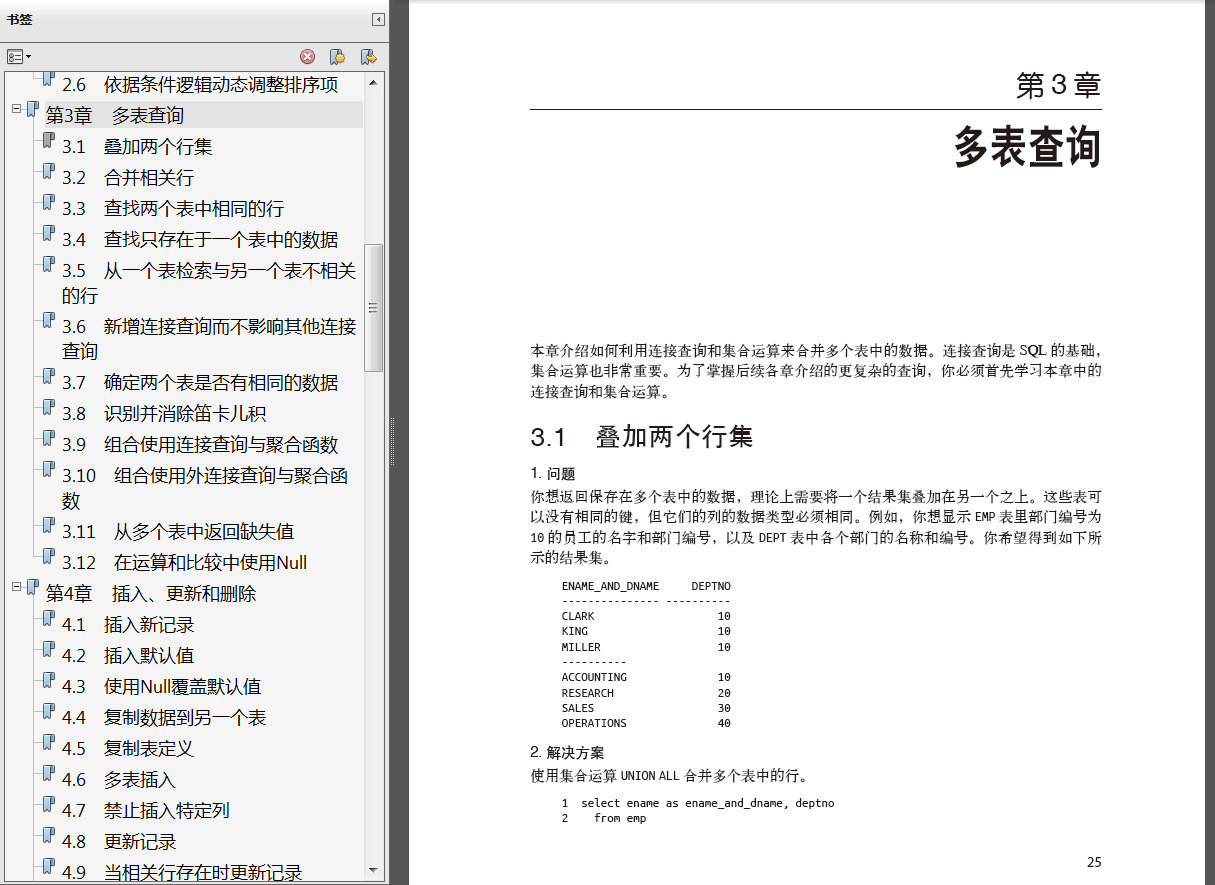Go to bookmark 3.2 合并相关行
This screenshot has height=885, width=1215.
(x=128, y=178)
